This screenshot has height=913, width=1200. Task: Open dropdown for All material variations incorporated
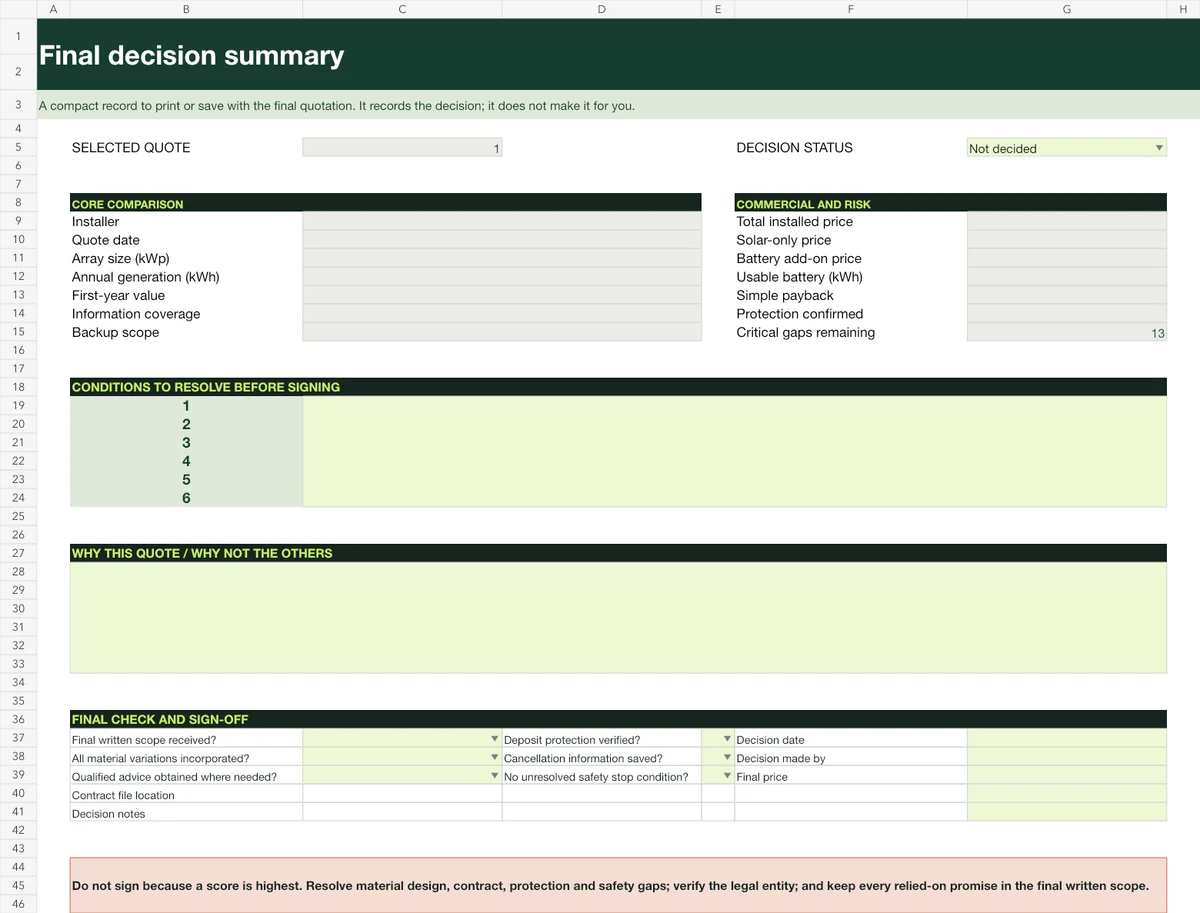tap(495, 758)
